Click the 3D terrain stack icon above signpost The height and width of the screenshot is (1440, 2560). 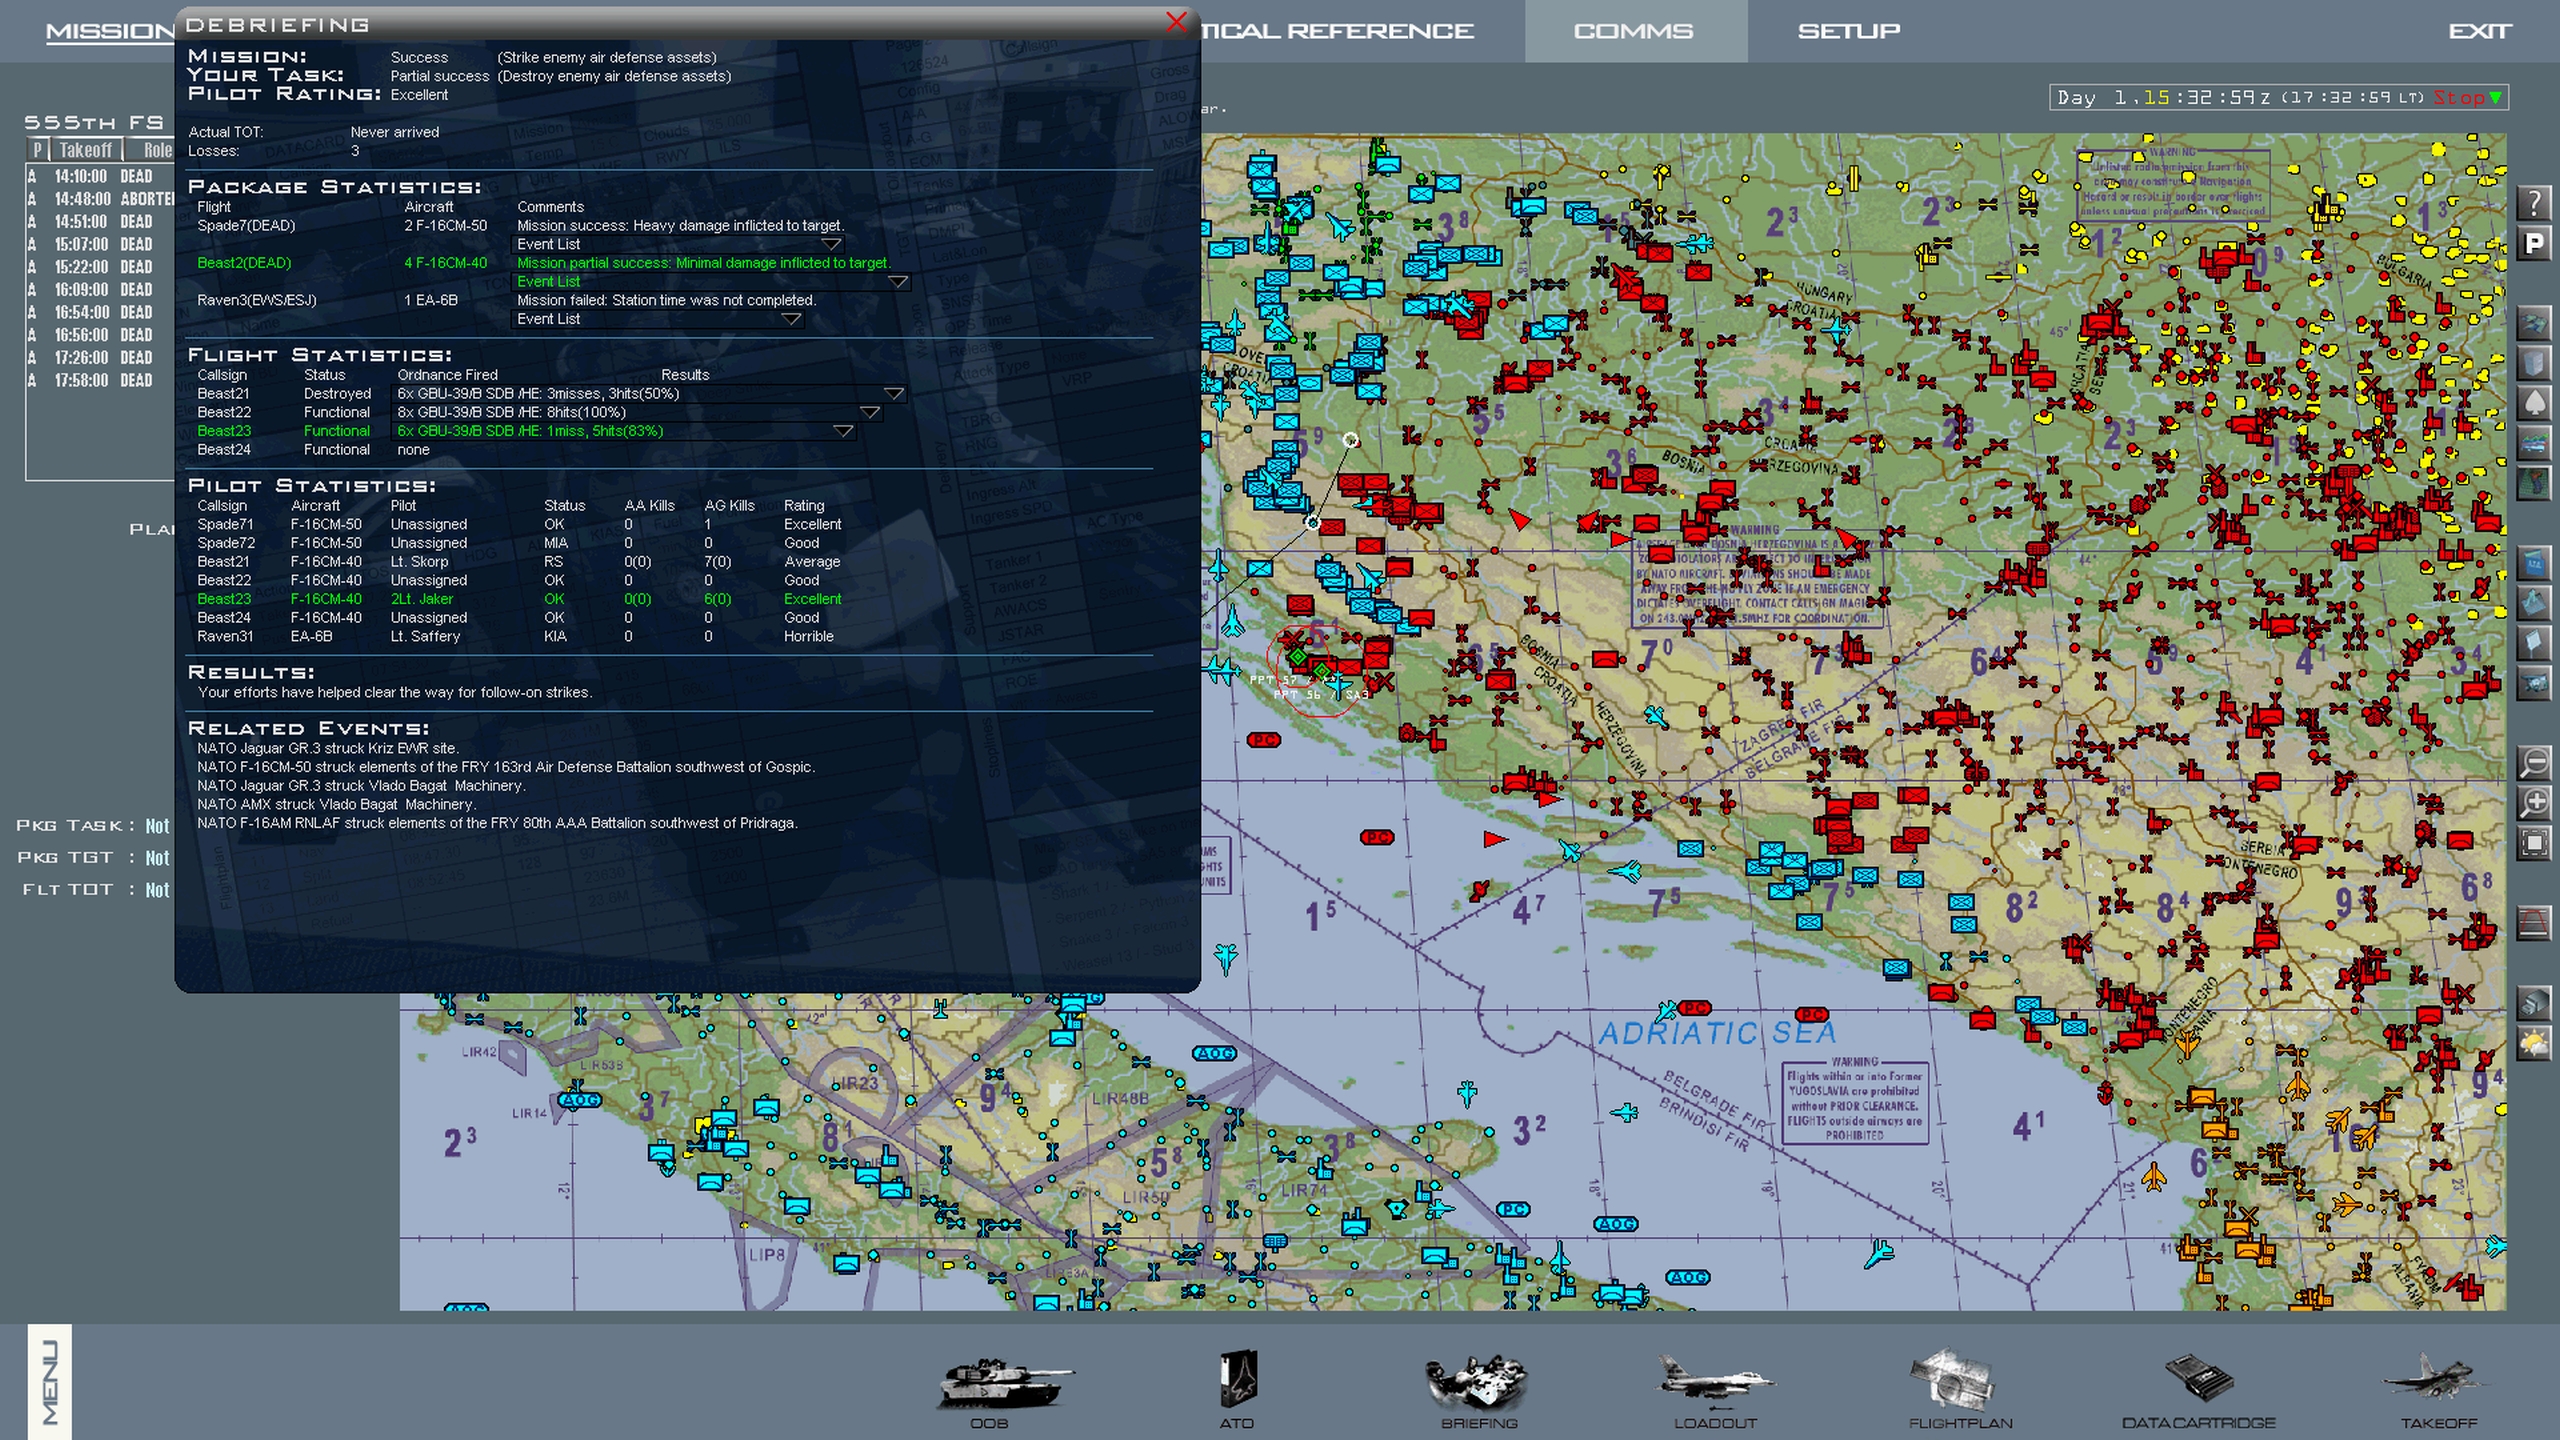(x=2533, y=604)
